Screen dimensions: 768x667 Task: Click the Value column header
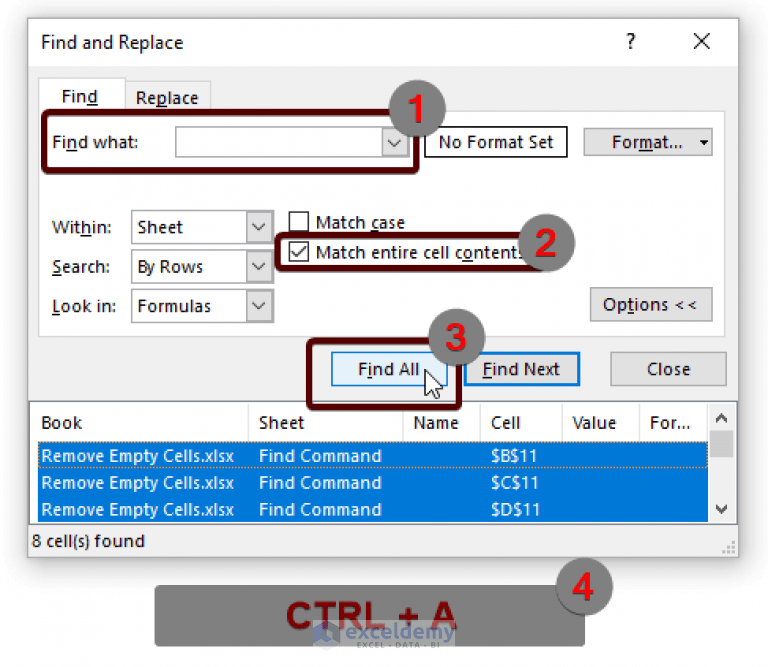[x=600, y=423]
